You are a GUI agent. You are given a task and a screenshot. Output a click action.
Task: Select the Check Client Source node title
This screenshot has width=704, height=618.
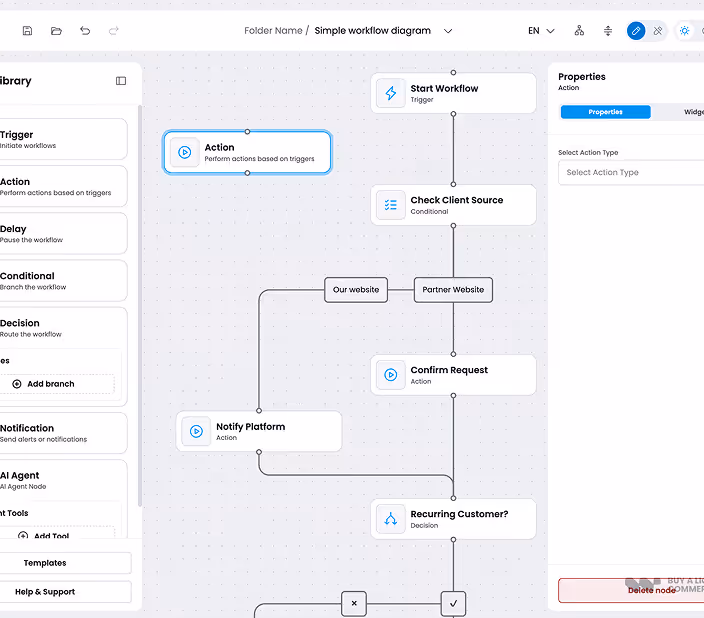tap(457, 200)
